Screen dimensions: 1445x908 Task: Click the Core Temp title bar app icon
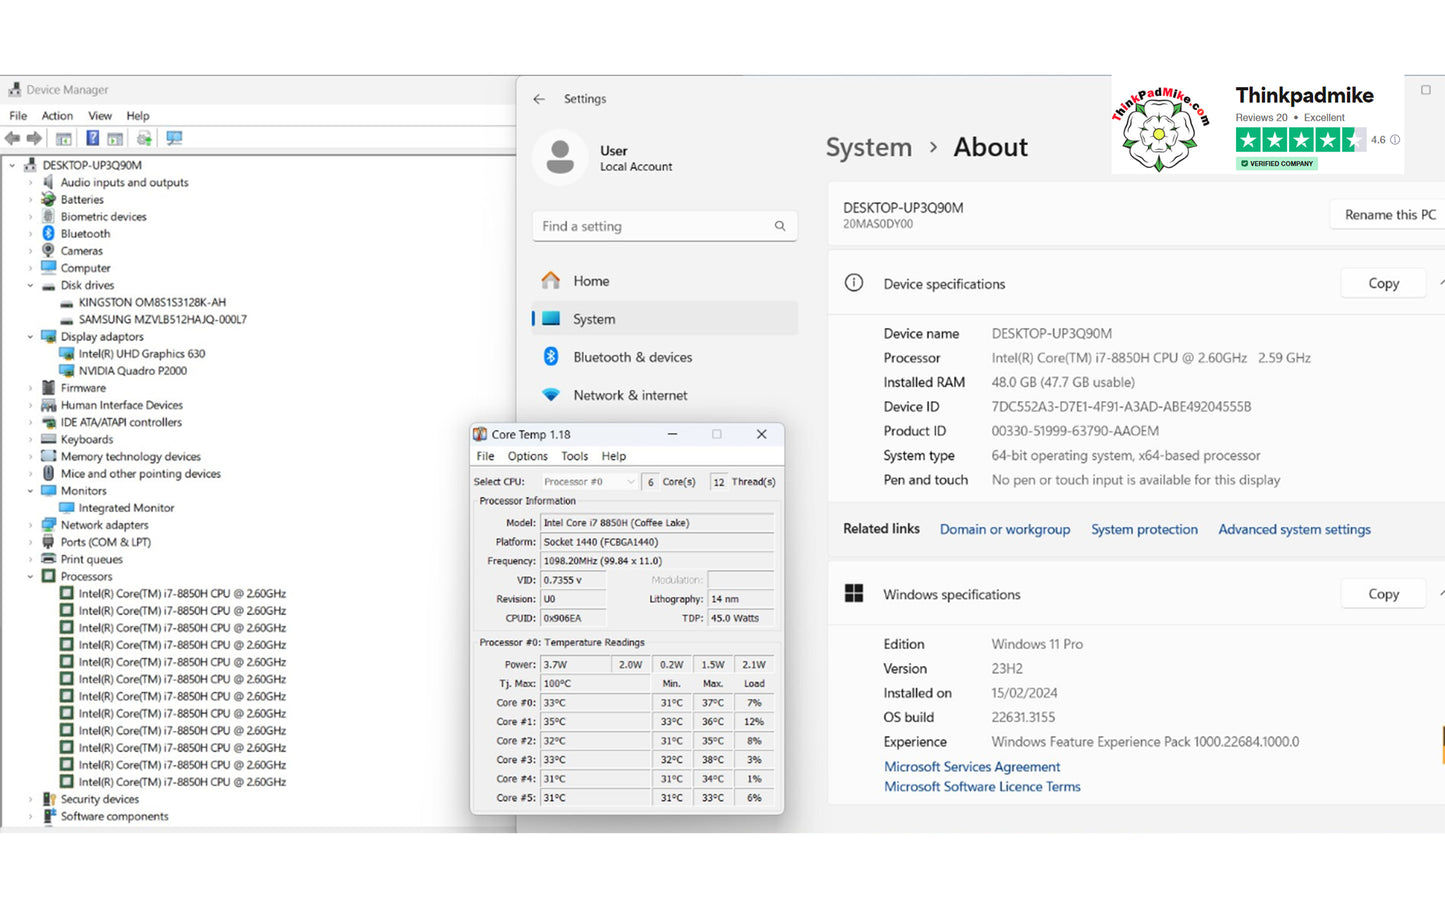480,434
